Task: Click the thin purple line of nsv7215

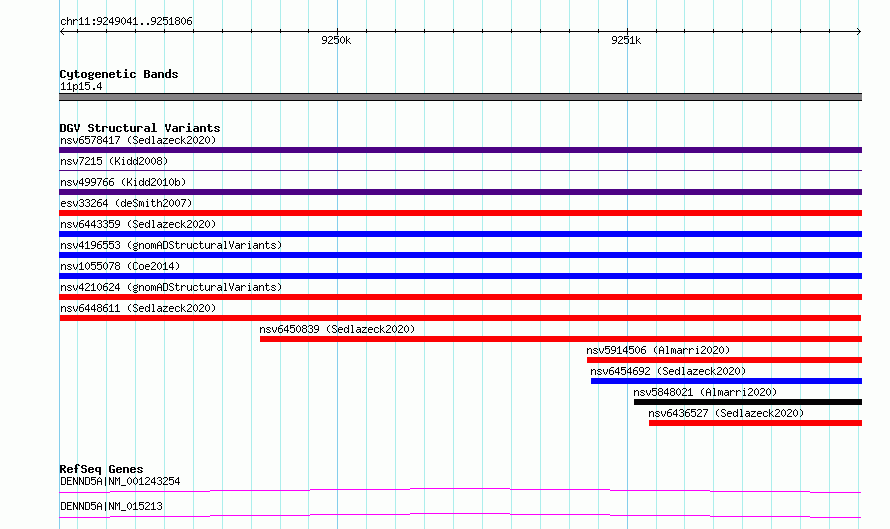Action: 460,170
